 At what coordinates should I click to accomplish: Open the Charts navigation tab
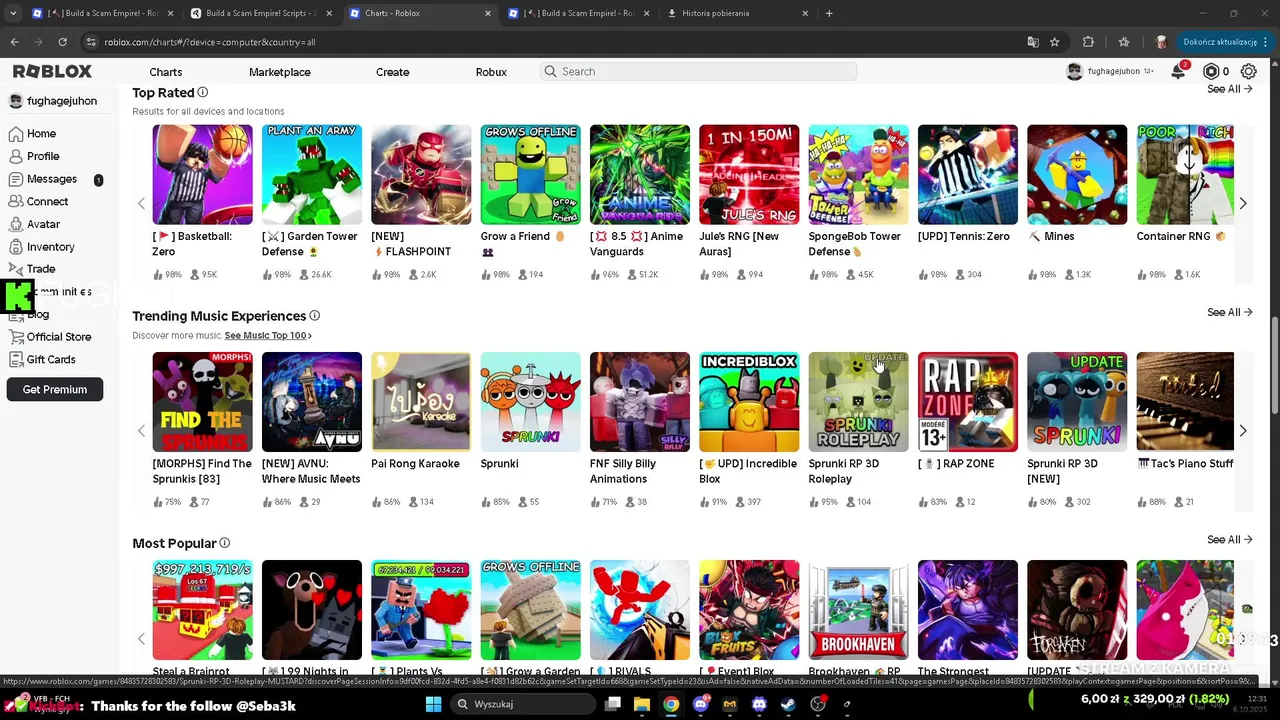(166, 72)
